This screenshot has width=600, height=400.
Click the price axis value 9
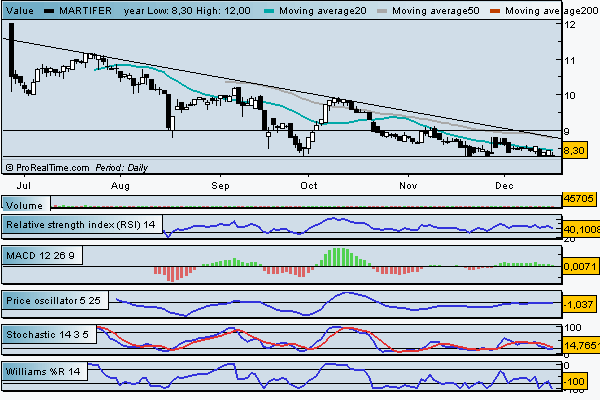coord(567,131)
